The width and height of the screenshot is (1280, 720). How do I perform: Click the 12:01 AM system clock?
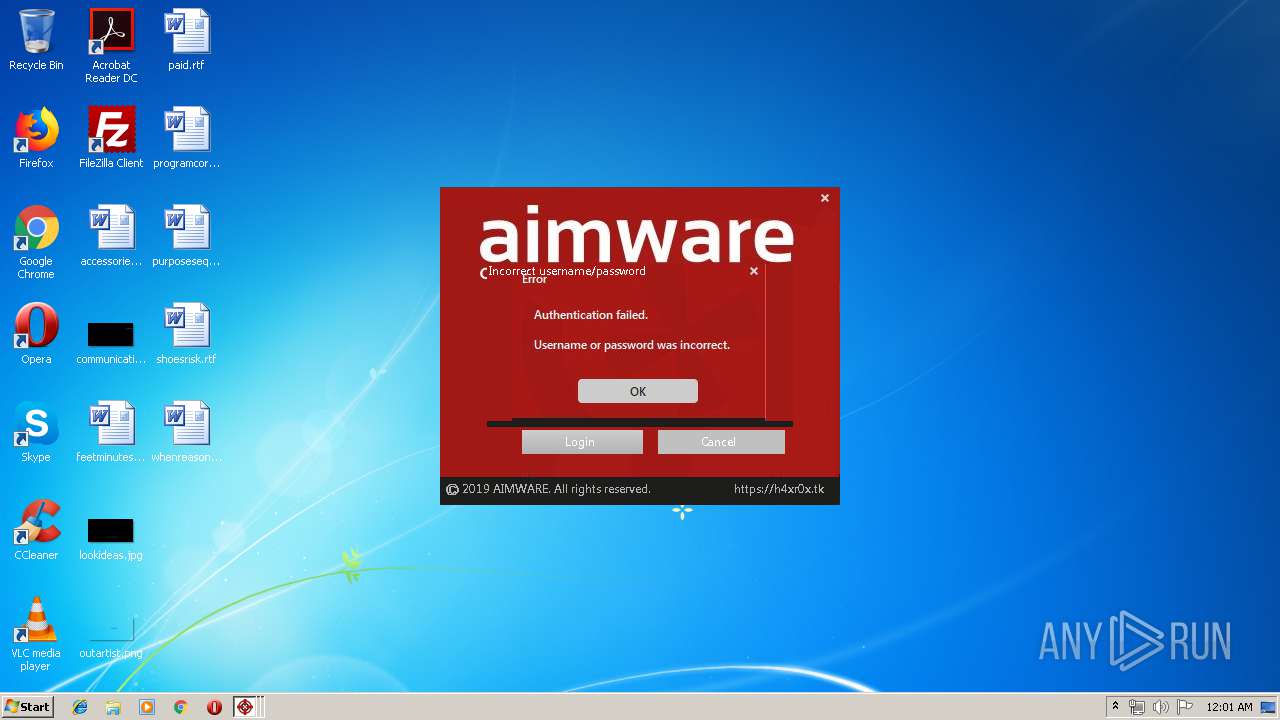click(x=1229, y=707)
